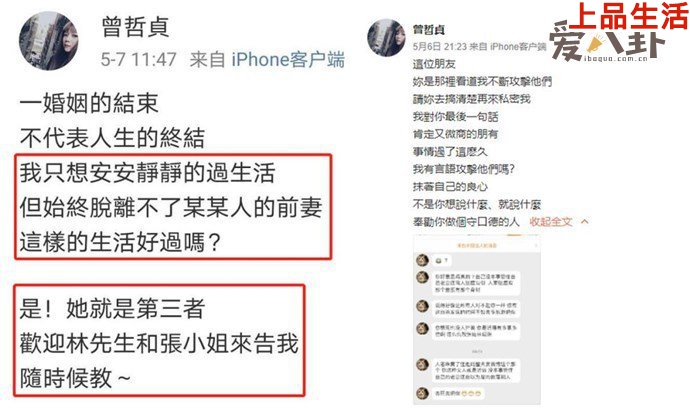Click the 5月6日 21:23 timestamp
Screen dimensions: 690x414
point(440,46)
